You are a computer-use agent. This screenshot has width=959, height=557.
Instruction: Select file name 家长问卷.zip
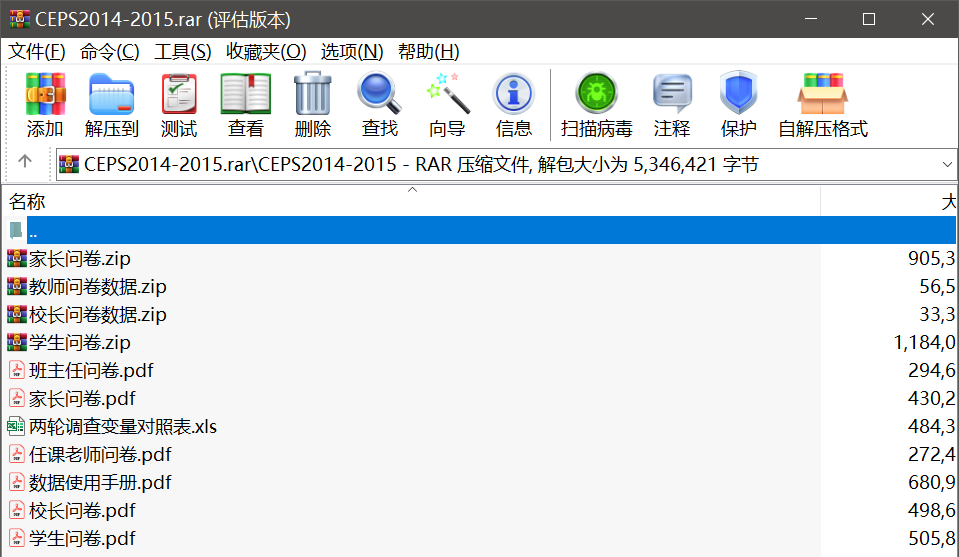point(80,259)
